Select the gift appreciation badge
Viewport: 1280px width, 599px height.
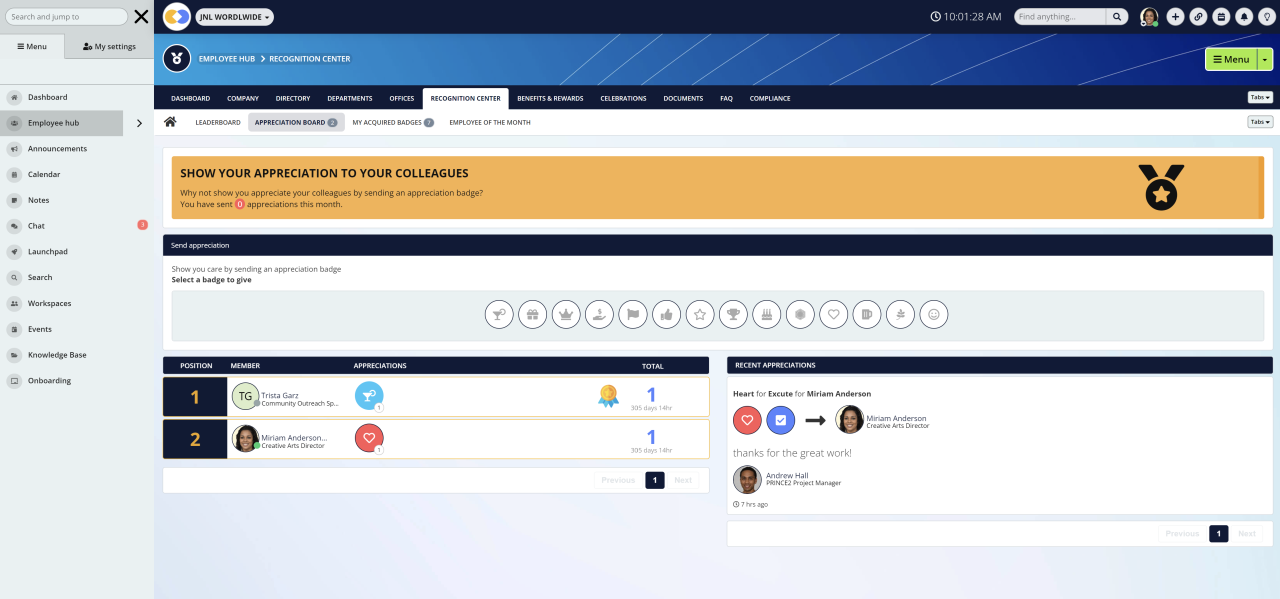tap(533, 314)
